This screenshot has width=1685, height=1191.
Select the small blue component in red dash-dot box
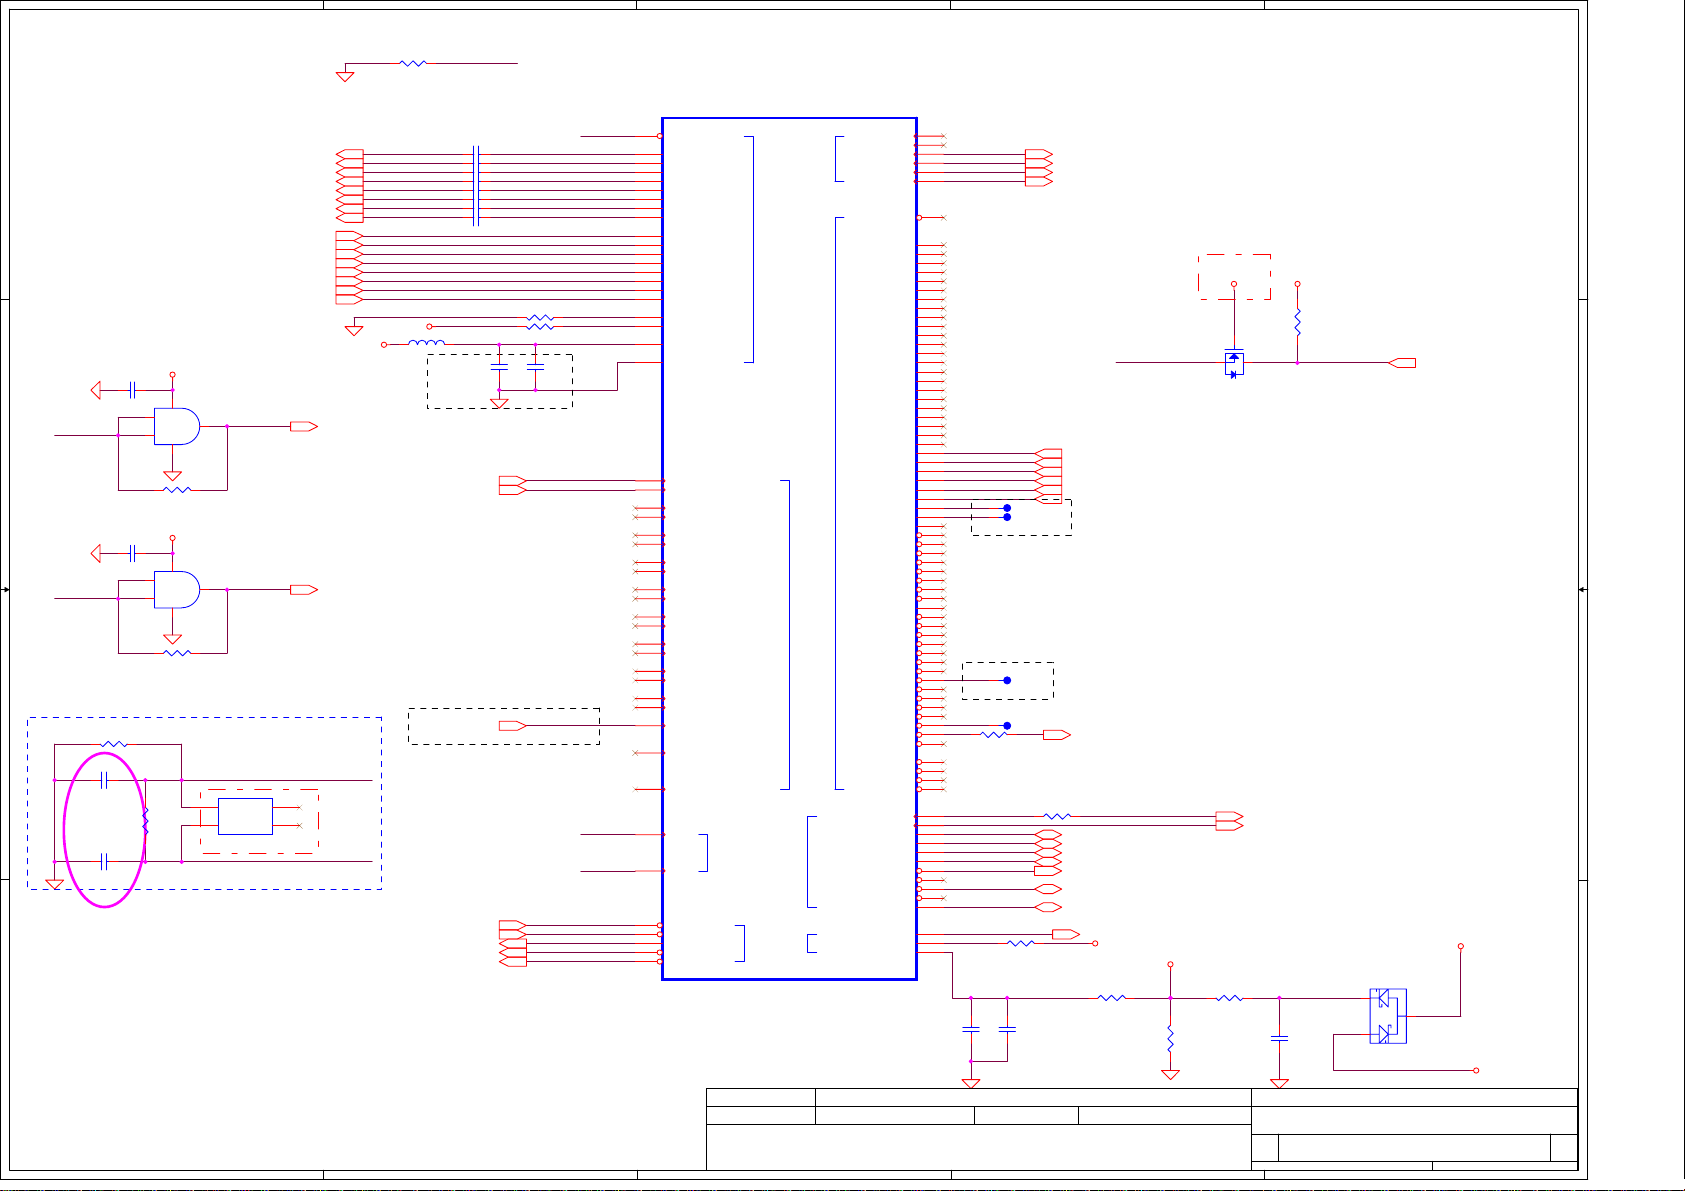(245, 817)
